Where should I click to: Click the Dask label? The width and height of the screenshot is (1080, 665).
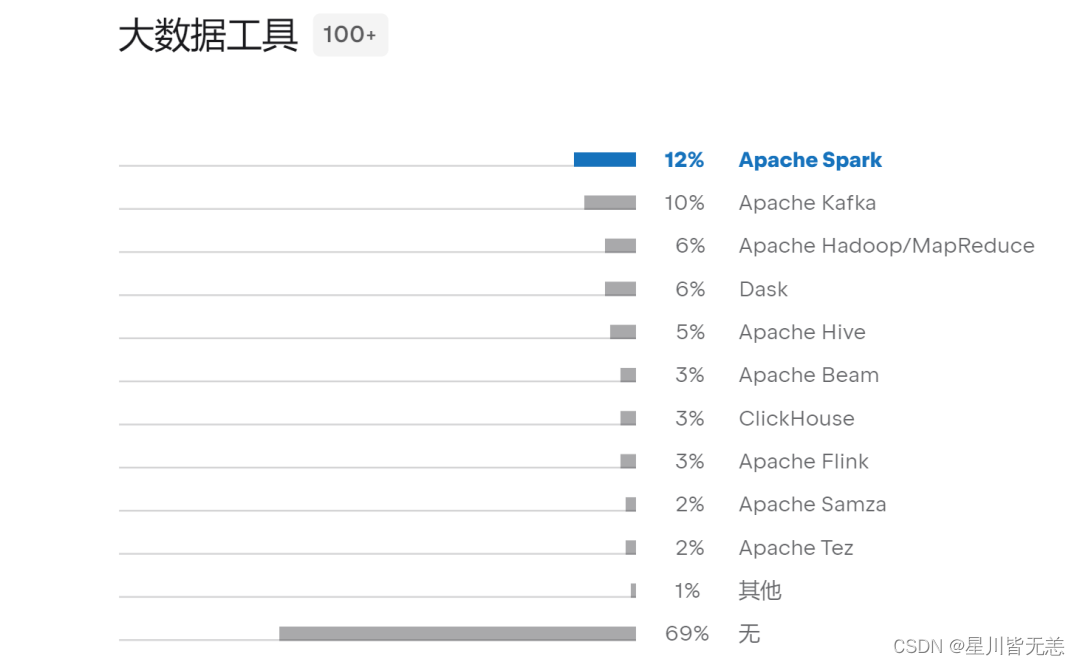click(x=763, y=289)
